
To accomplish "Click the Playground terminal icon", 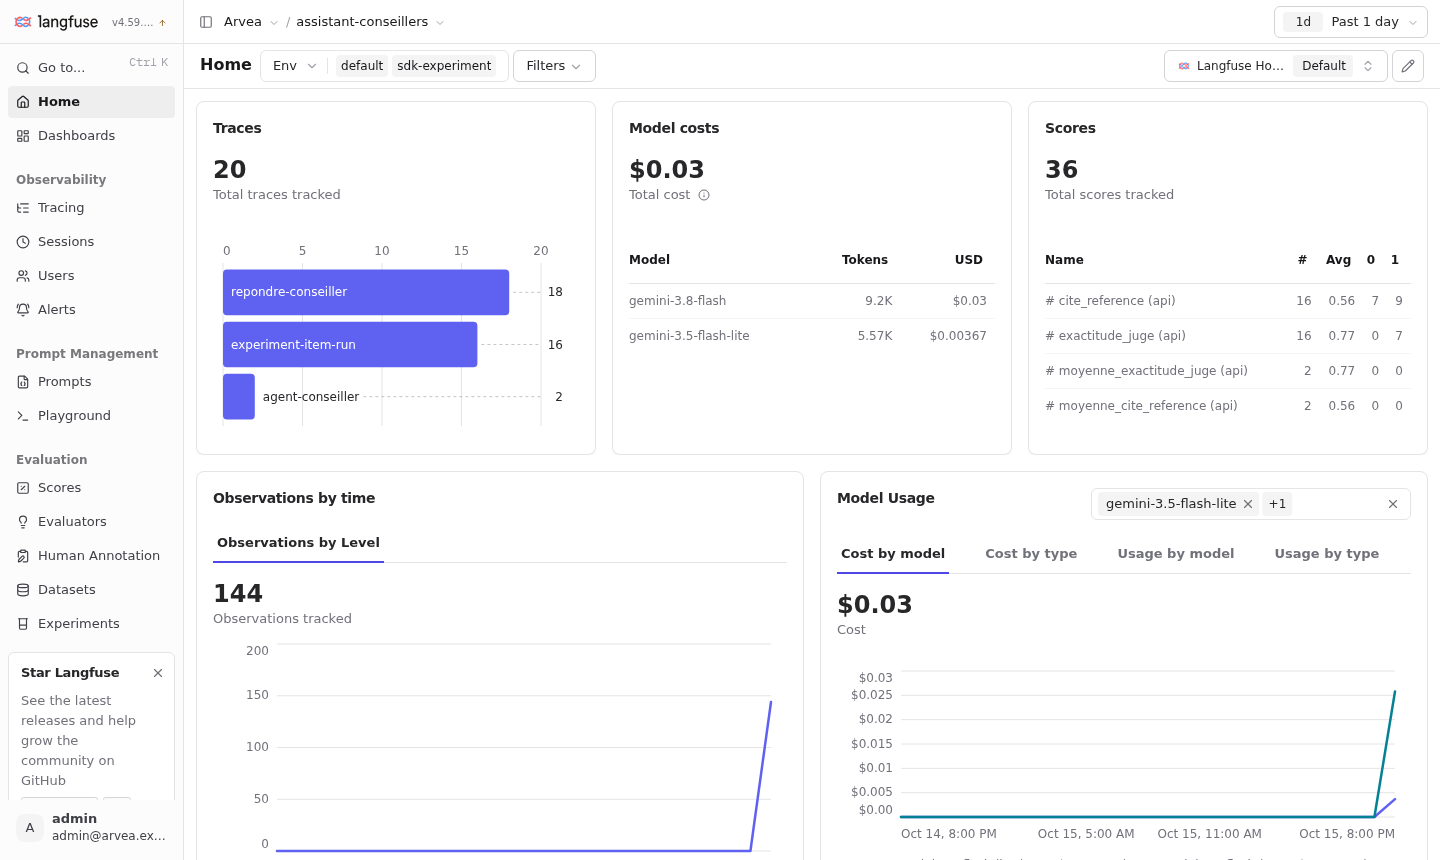I will 23,416.
